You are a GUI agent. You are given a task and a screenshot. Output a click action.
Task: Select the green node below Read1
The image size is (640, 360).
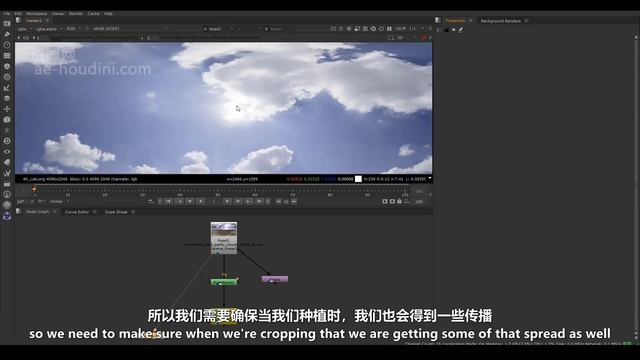[x=224, y=282]
